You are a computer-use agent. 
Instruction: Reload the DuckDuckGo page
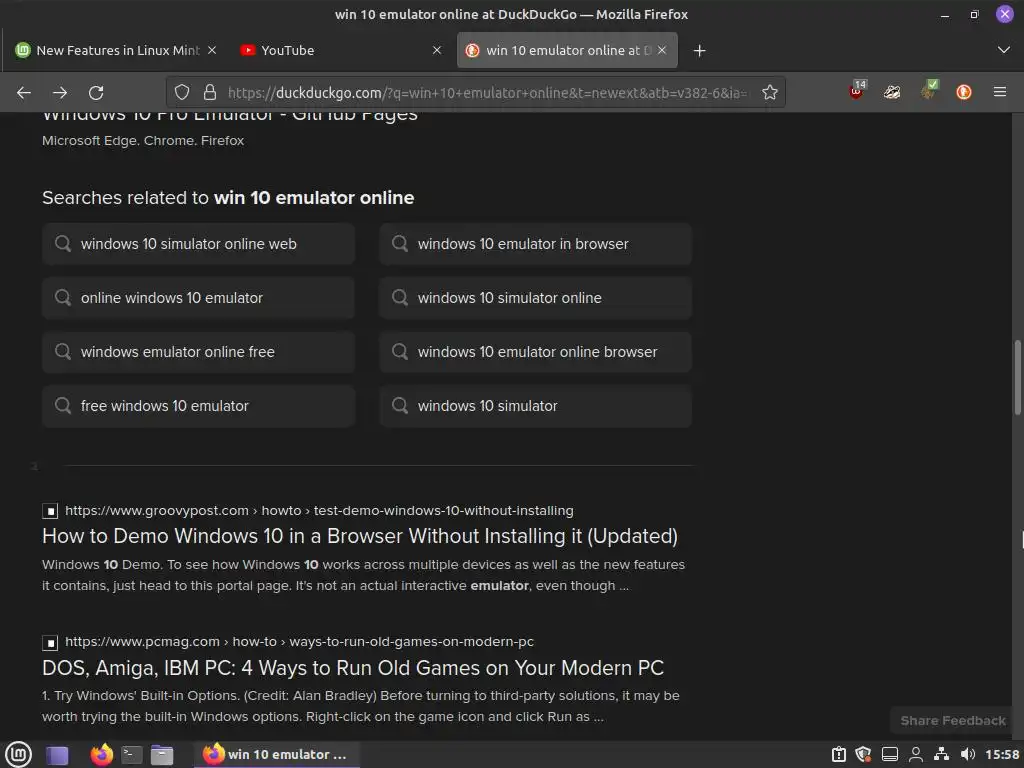tap(96, 93)
